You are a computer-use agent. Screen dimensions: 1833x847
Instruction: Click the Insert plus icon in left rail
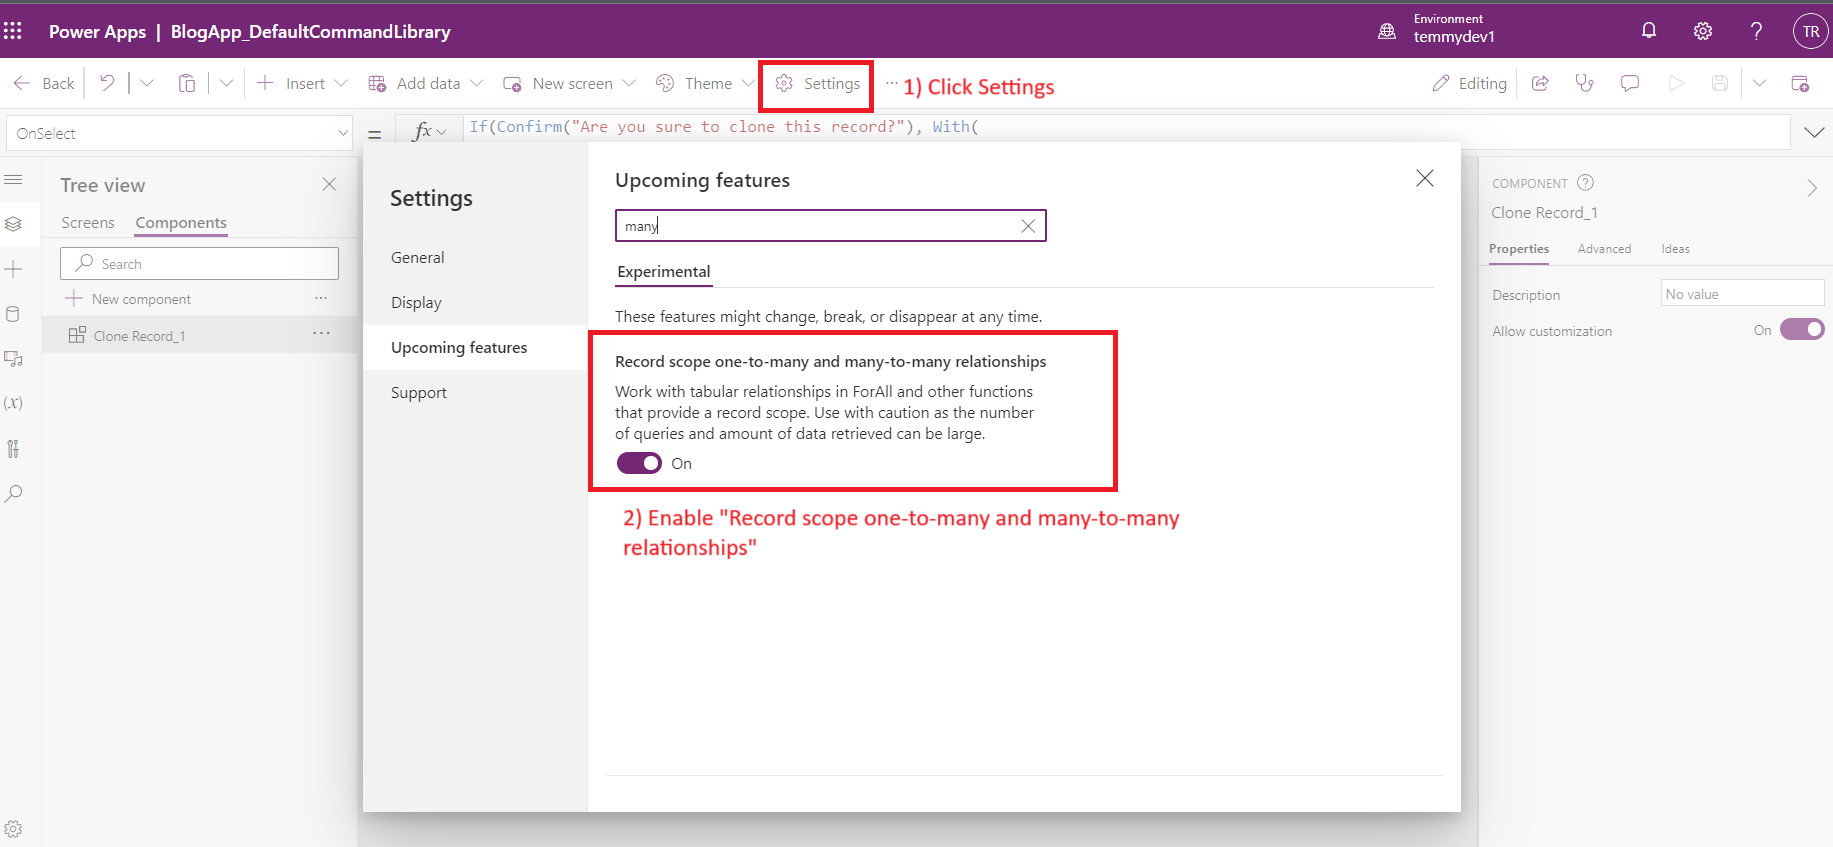click(13, 269)
